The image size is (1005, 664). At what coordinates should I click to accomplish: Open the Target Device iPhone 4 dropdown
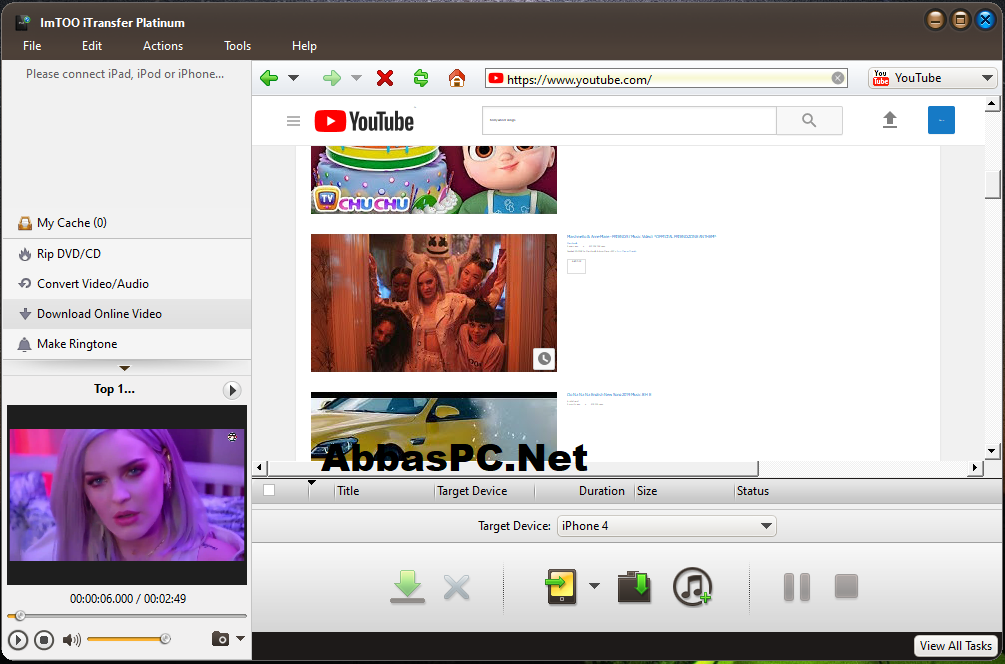coord(667,526)
